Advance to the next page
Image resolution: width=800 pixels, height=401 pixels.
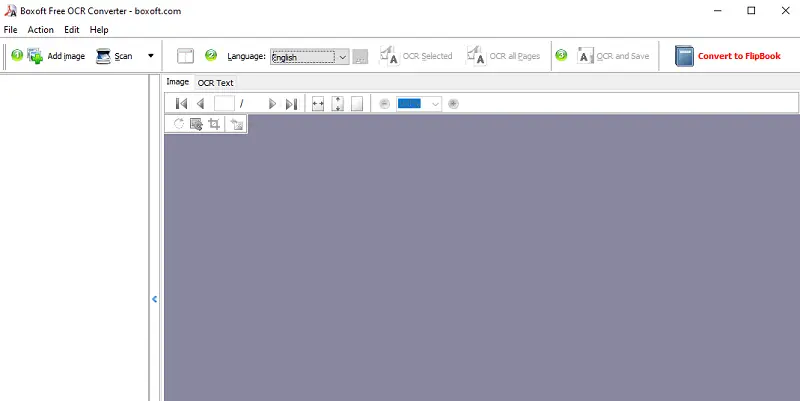point(272,103)
